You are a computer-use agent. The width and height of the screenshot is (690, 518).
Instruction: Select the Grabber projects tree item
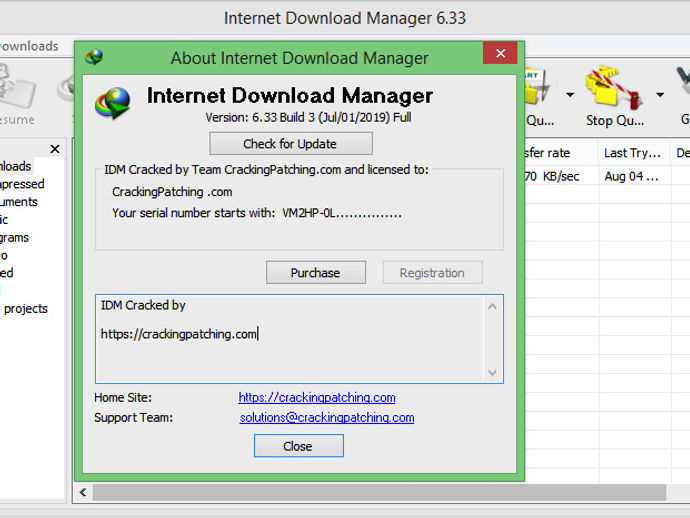point(25,309)
